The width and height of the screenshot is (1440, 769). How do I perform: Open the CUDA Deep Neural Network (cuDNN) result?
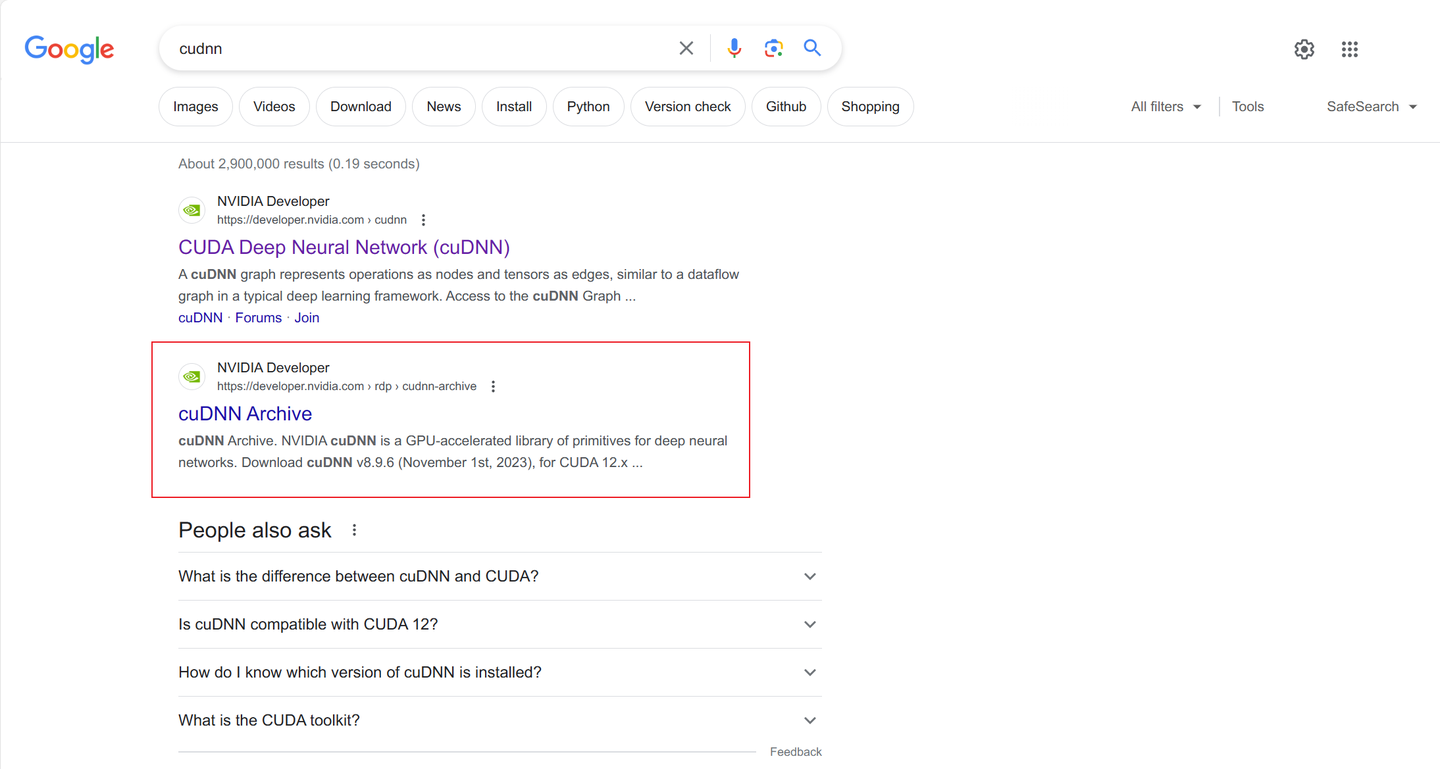[344, 247]
